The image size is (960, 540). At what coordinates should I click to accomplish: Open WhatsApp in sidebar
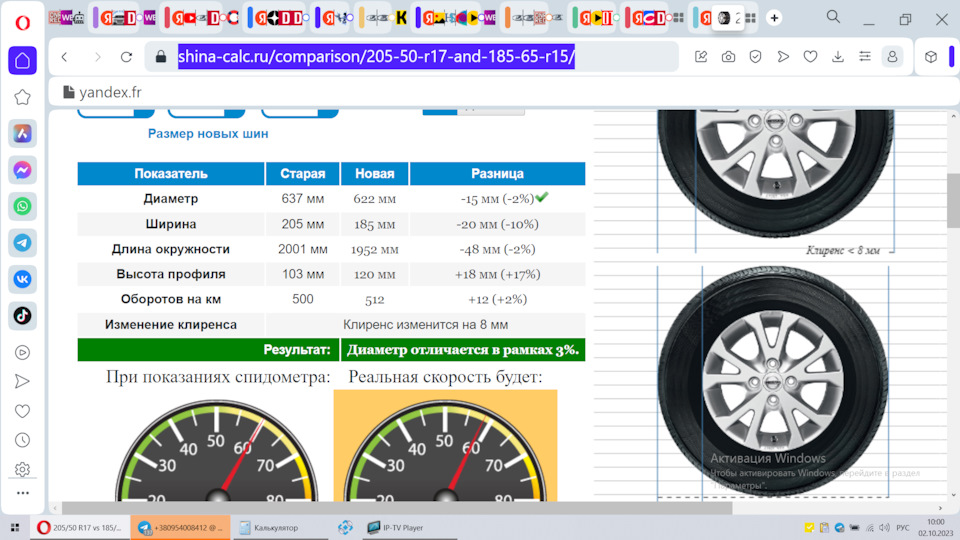[x=23, y=206]
